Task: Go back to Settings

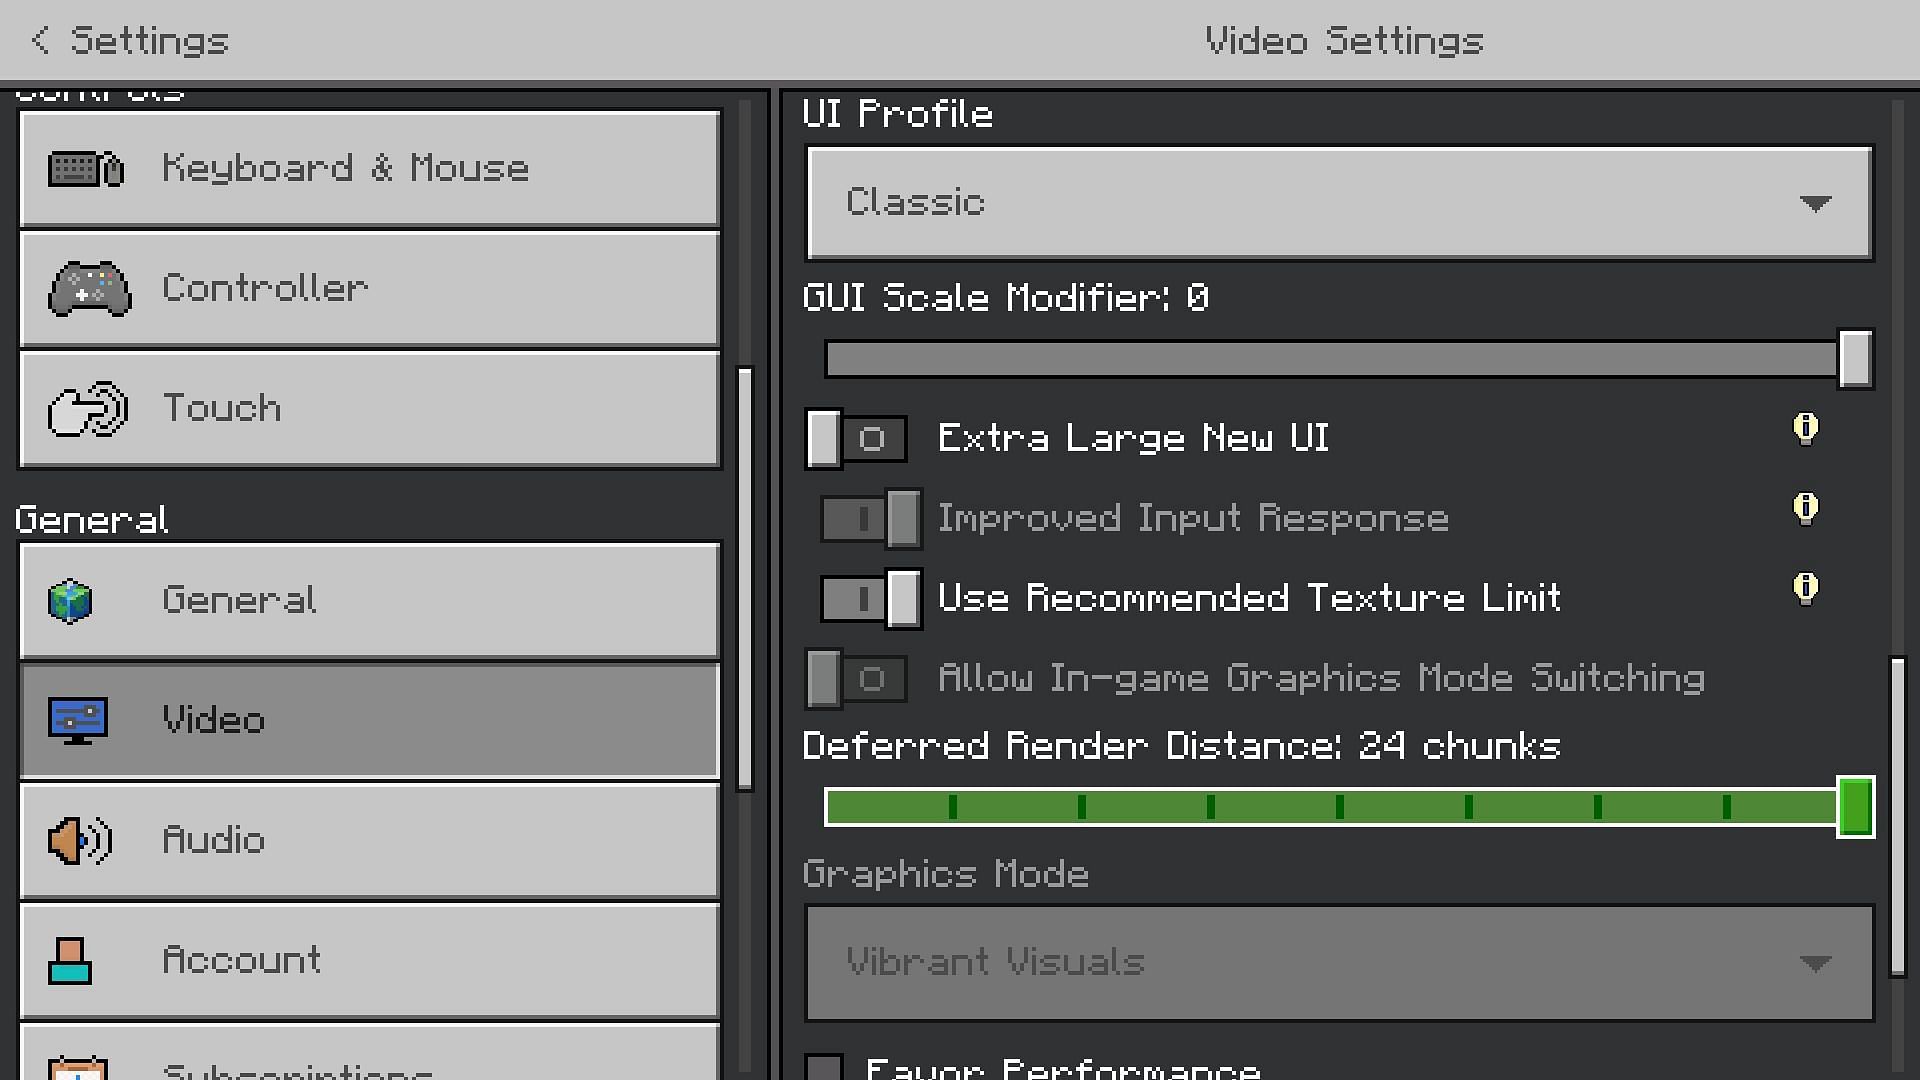Action: tap(130, 41)
